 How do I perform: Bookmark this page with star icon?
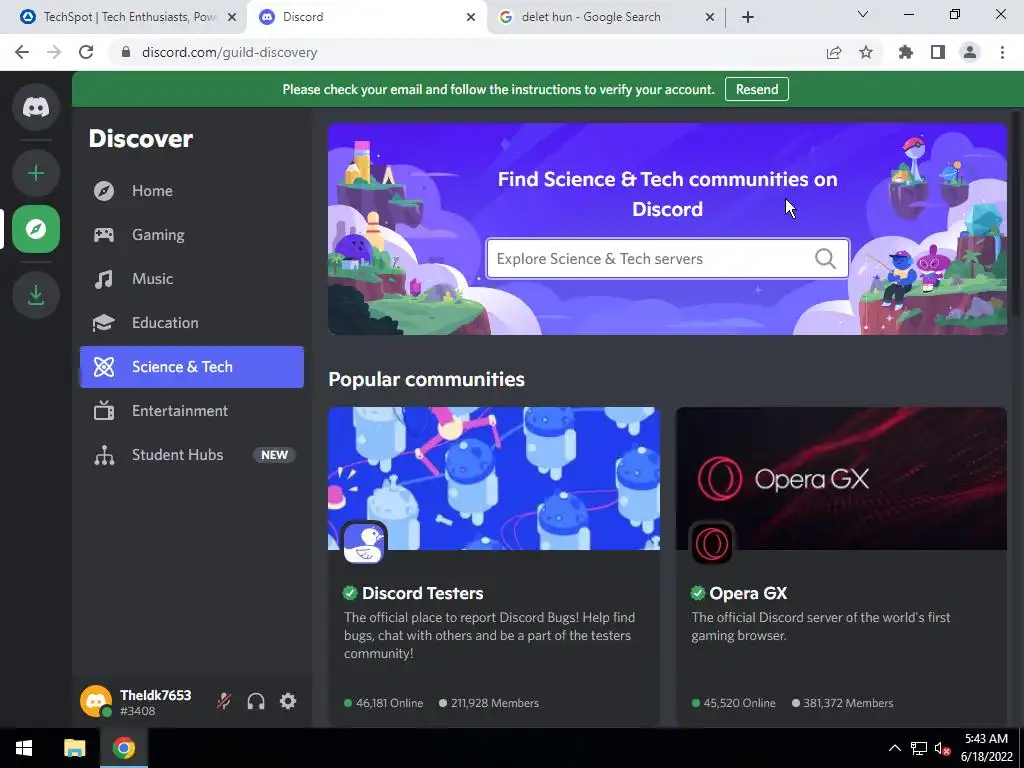pyautogui.click(x=866, y=52)
